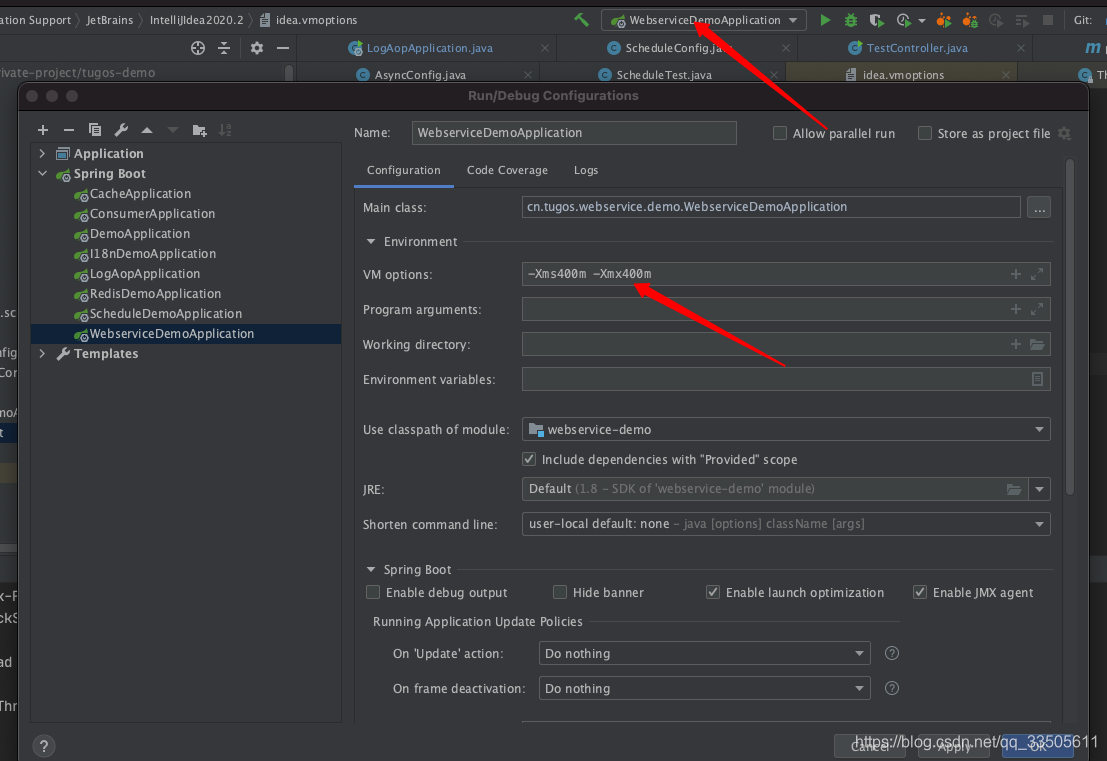Screen dimensions: 1107x761
Task: Browse working directory folder icon
Action: pyautogui.click(x=1036, y=344)
